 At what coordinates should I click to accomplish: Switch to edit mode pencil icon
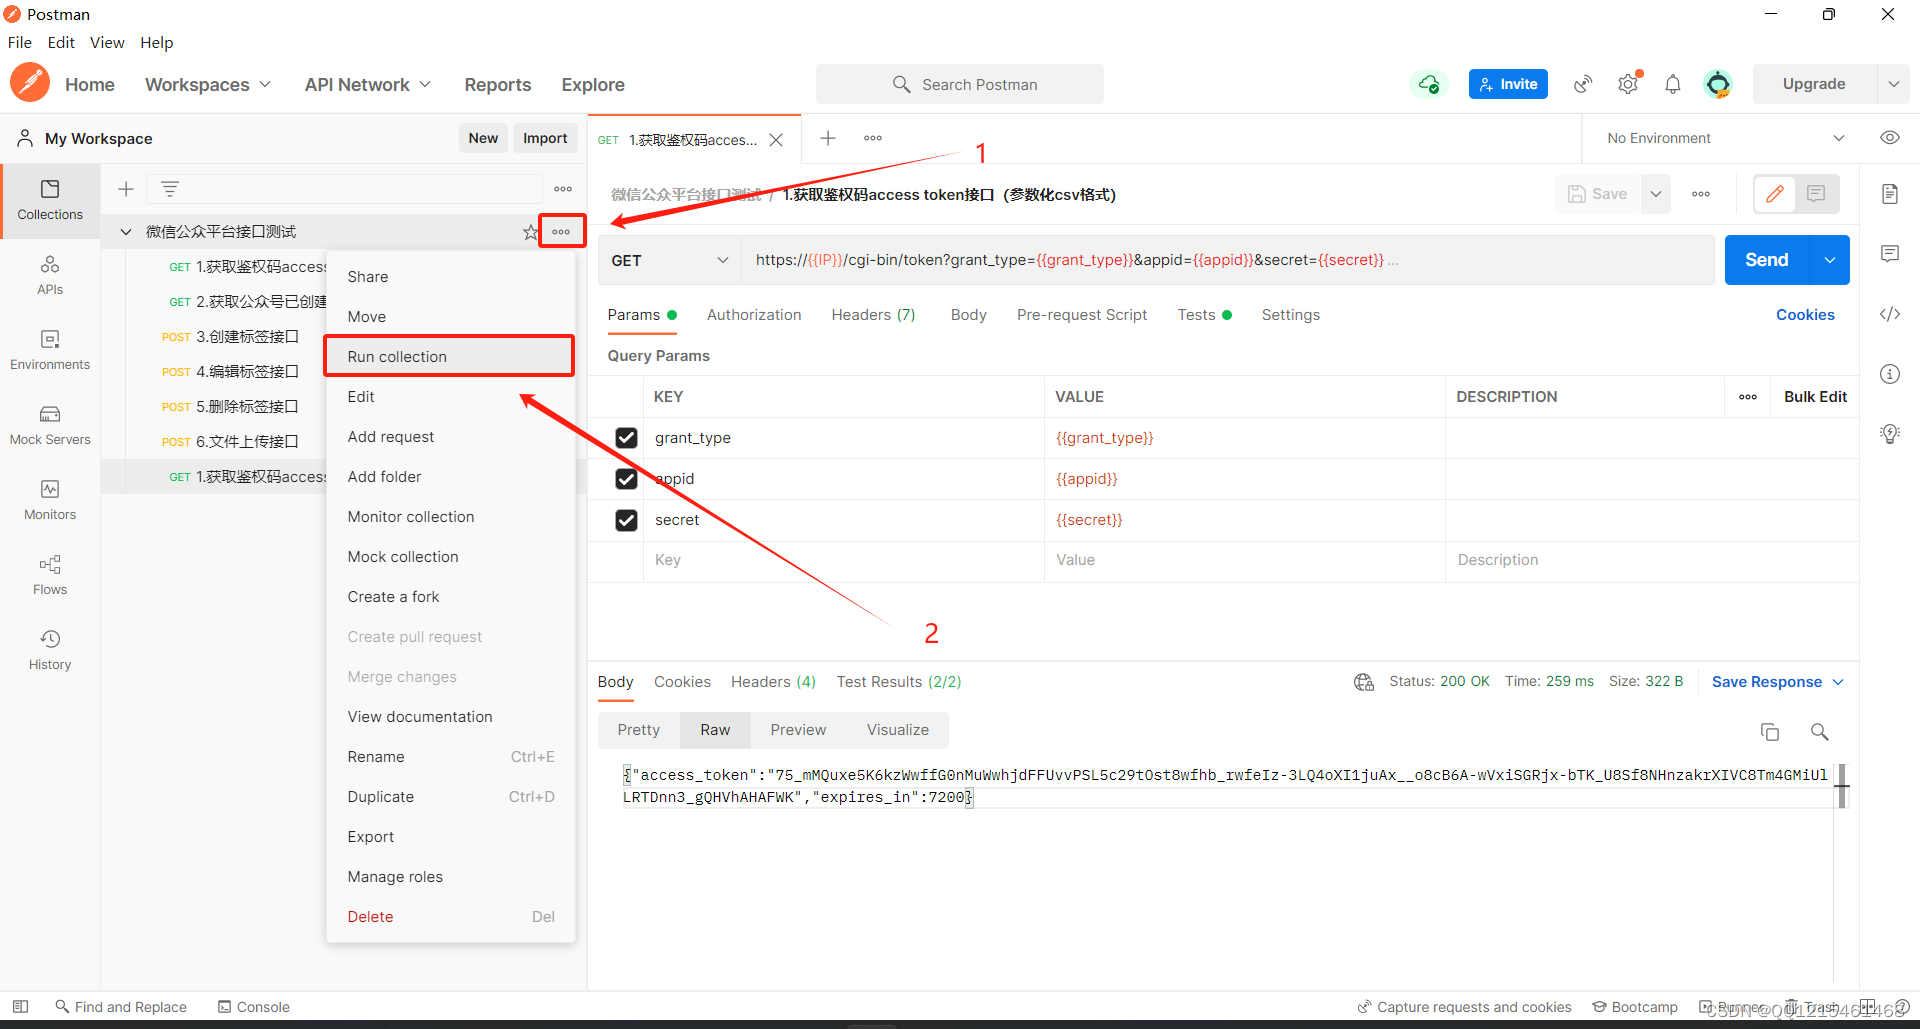(1775, 194)
